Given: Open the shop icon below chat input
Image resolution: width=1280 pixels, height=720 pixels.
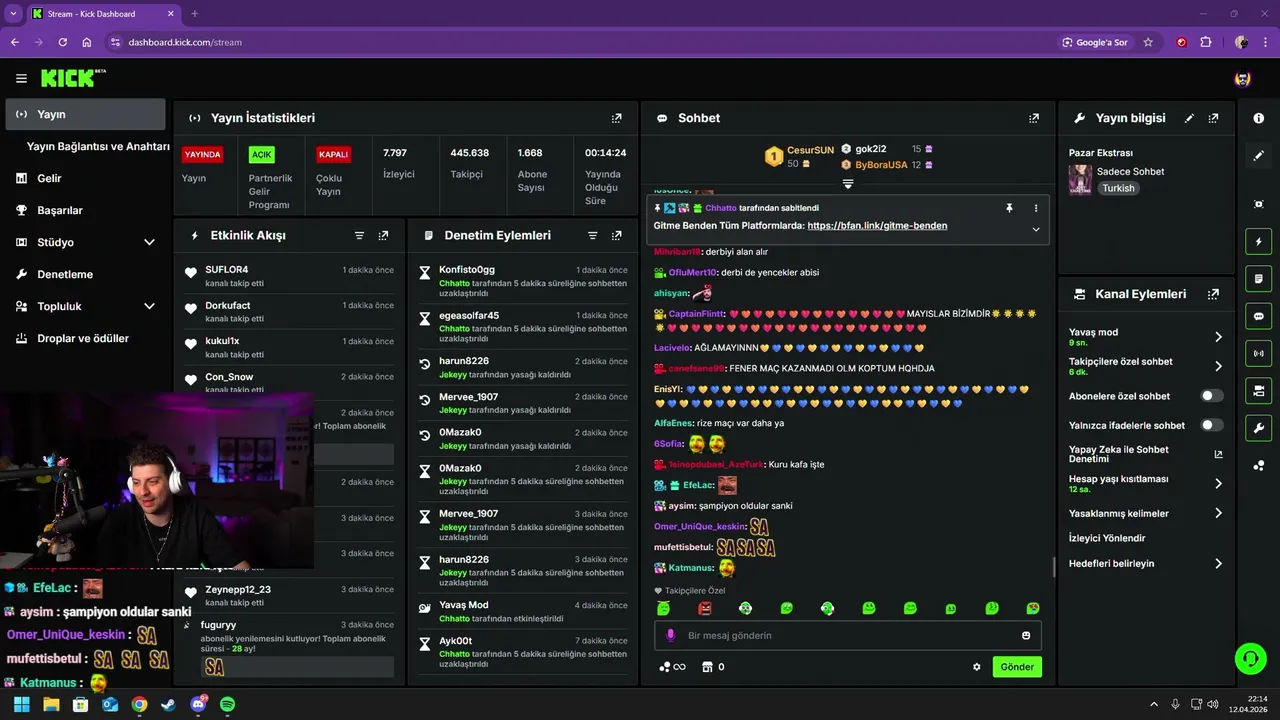Looking at the screenshot, I should (x=707, y=667).
